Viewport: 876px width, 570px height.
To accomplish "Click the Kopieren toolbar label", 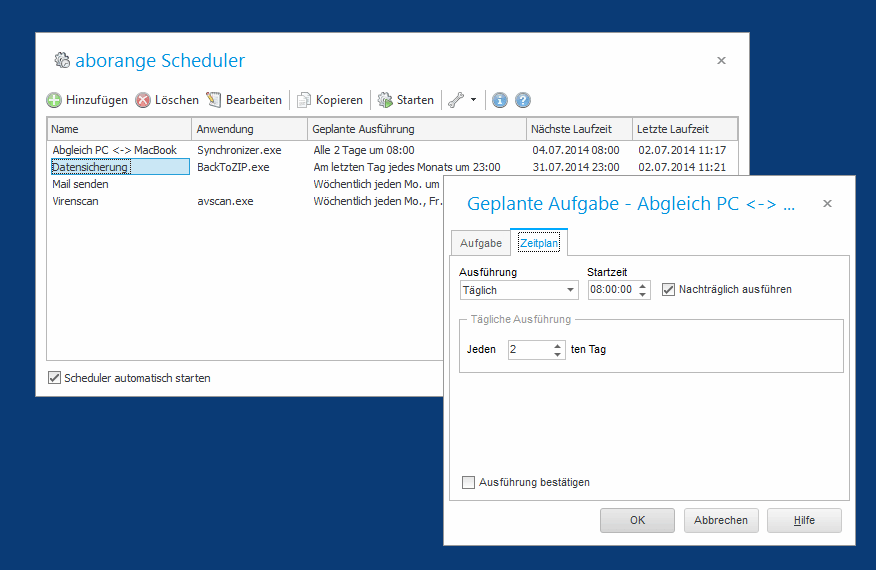I will click(x=339, y=100).
